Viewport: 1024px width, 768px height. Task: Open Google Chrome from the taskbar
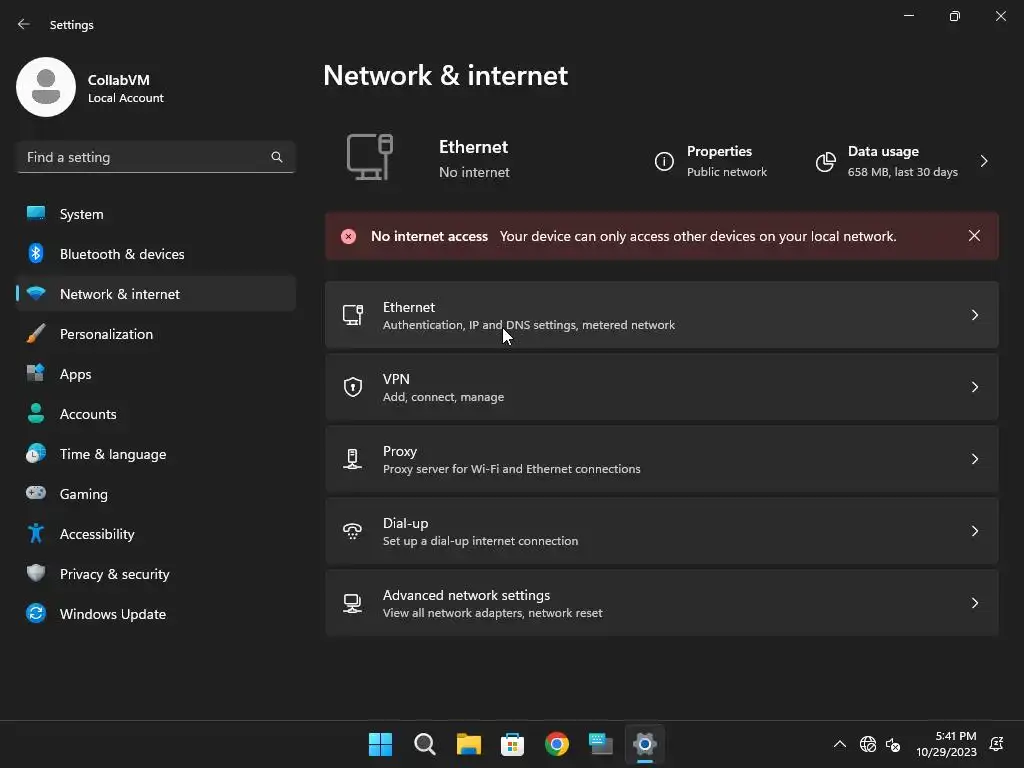tap(557, 744)
